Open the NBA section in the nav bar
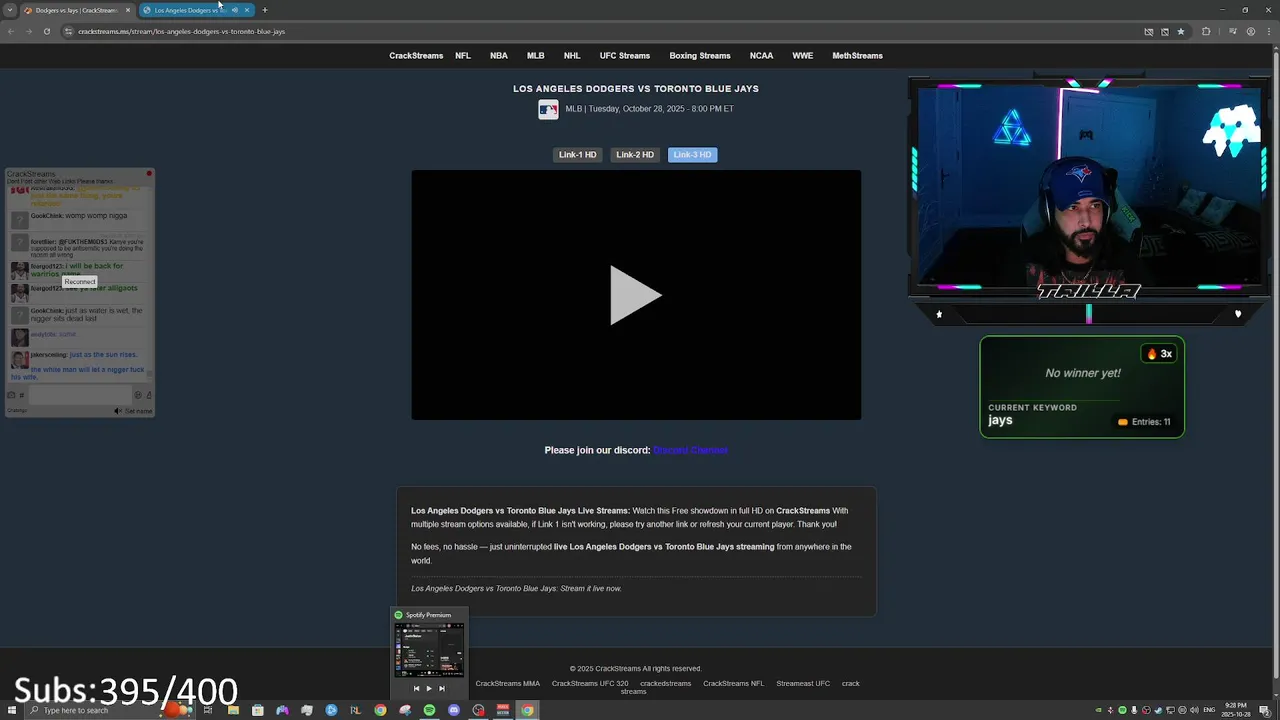Image resolution: width=1280 pixels, height=720 pixels. coord(499,56)
